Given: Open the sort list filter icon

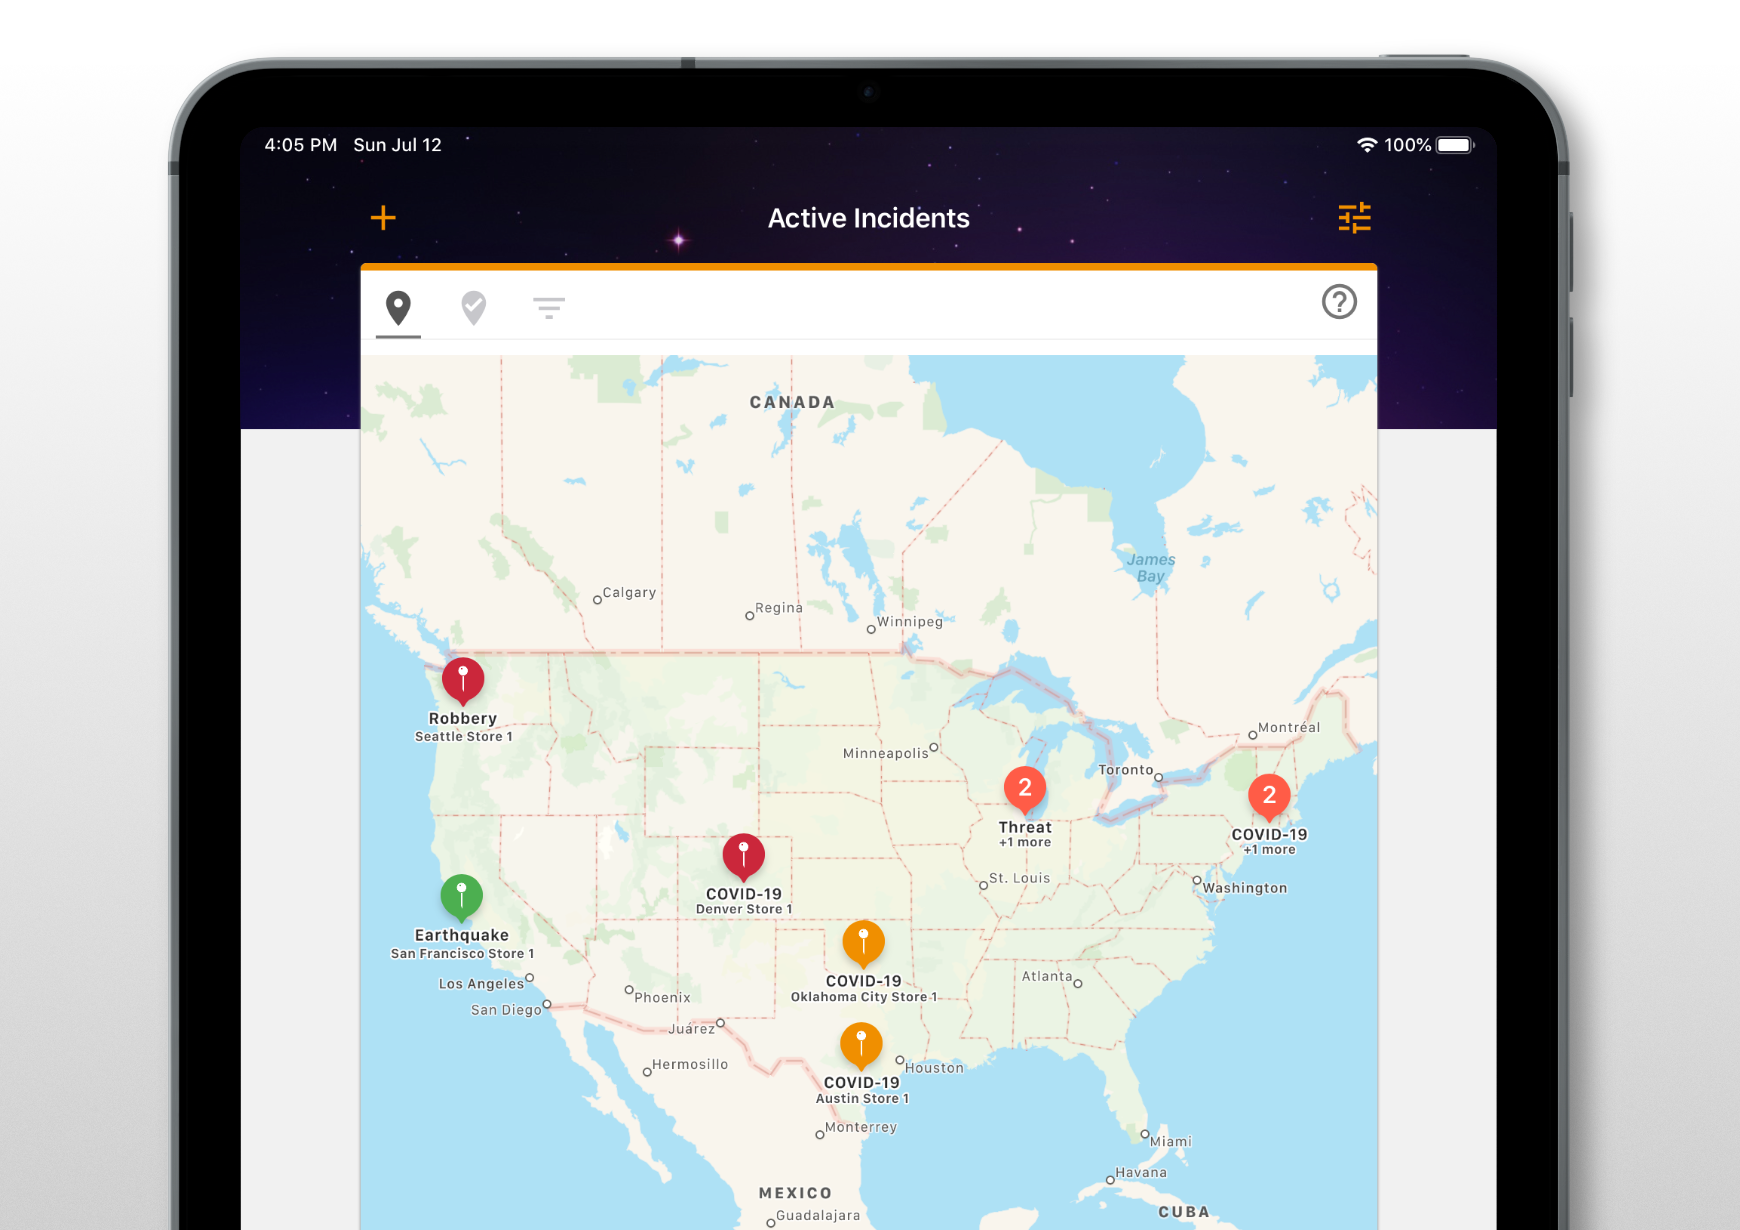Looking at the screenshot, I should pyautogui.click(x=549, y=308).
